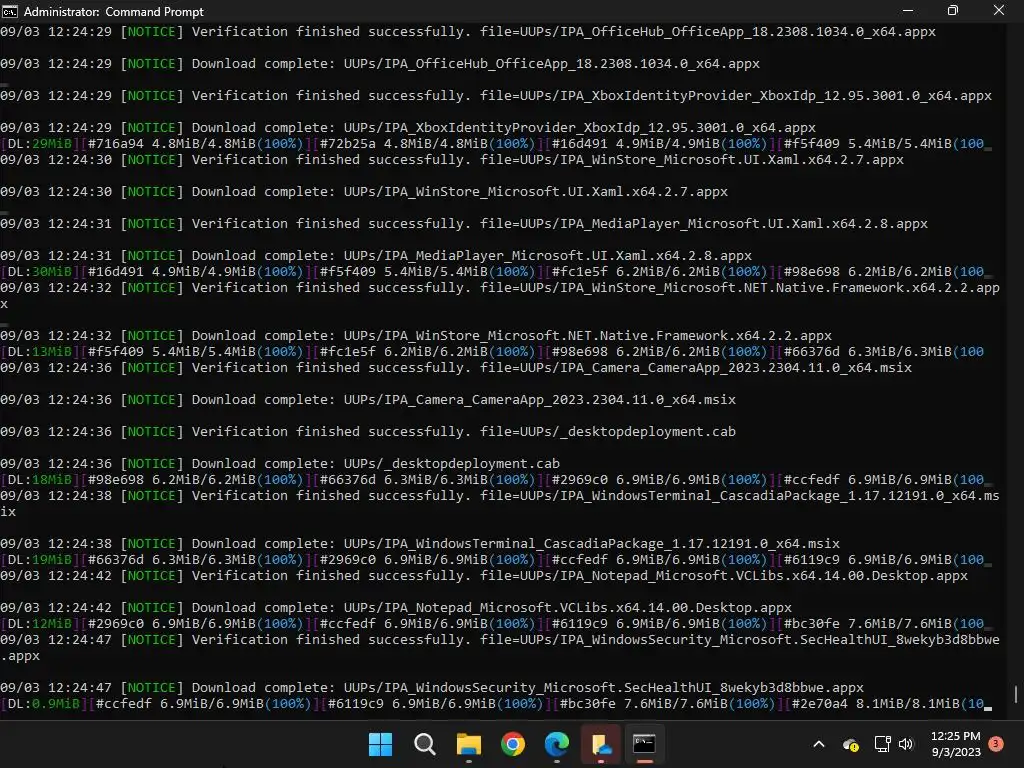Click the 'Download complete' MediaPlayer UI.Xaml.x64.2.8 line
Screen dimensions: 1024x768
pyautogui.click(x=376, y=255)
